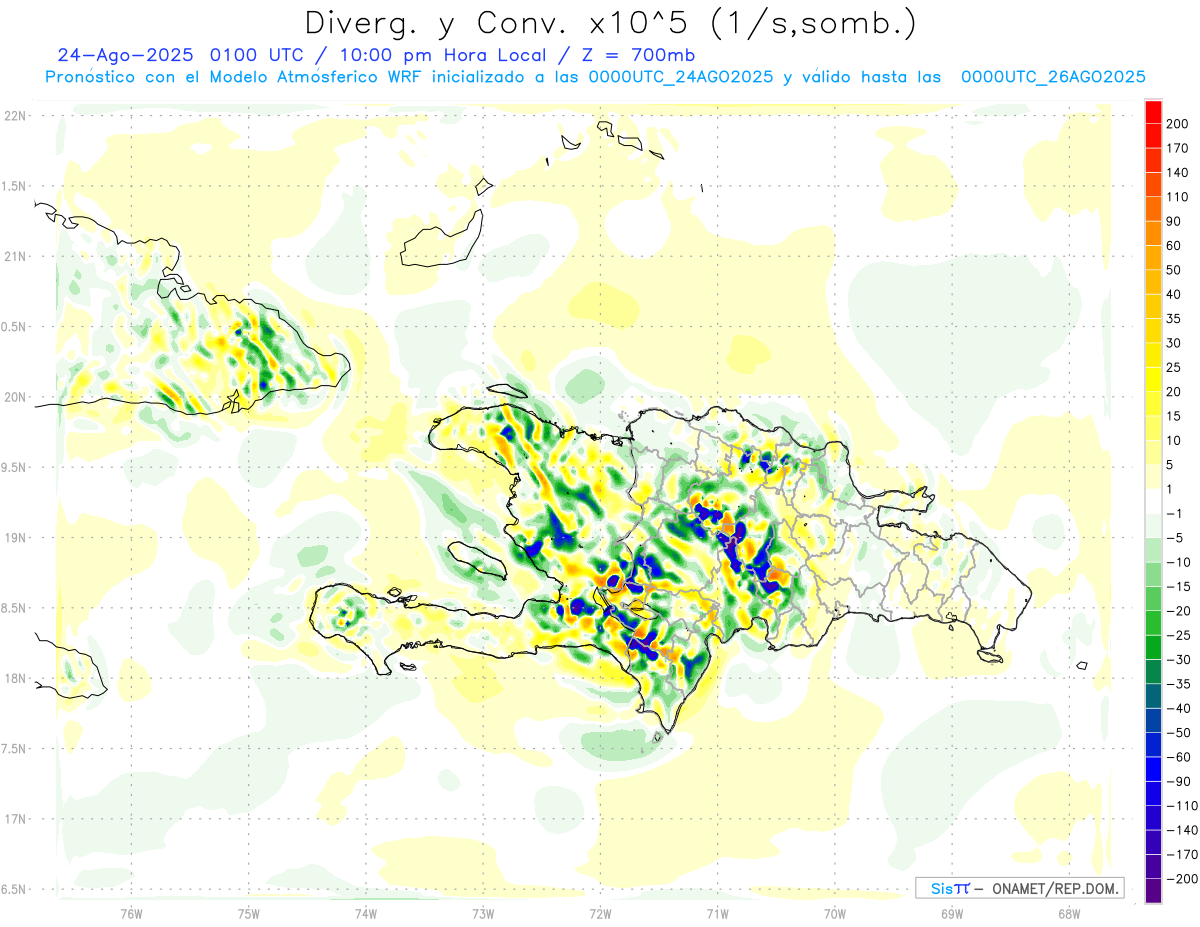Click the colorbar label "110"
Screen dimensions: 1200x927
1178,197
